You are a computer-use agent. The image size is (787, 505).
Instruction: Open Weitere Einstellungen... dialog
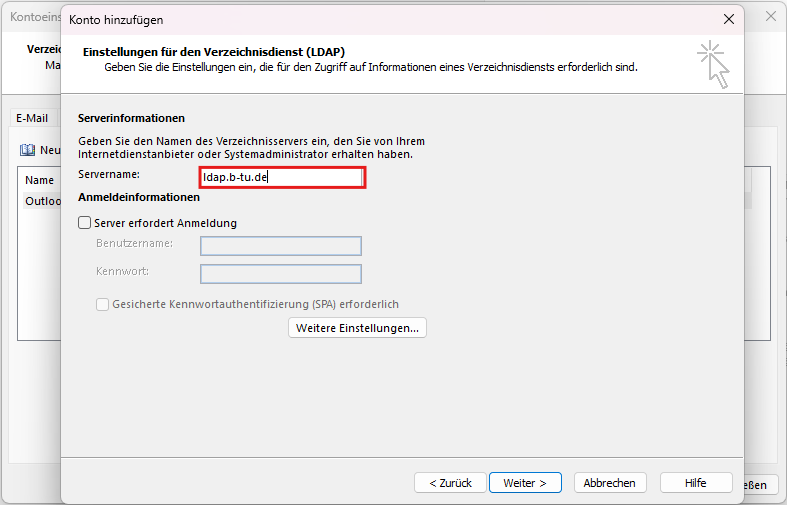pyautogui.click(x=357, y=328)
